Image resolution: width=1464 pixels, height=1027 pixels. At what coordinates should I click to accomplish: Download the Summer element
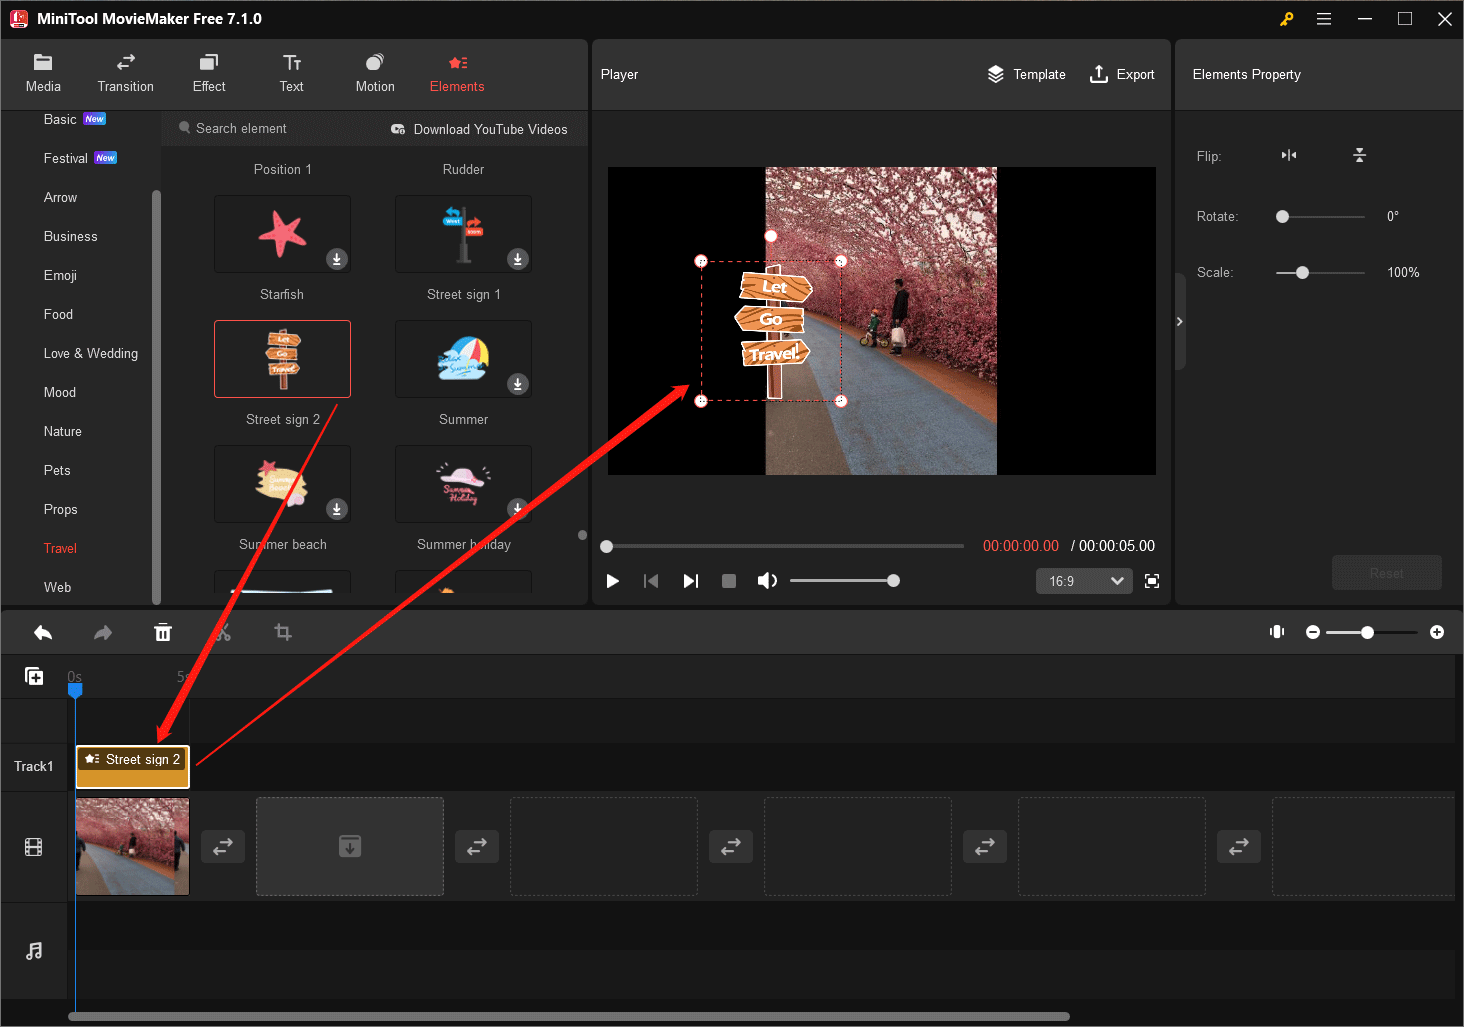coord(517,384)
